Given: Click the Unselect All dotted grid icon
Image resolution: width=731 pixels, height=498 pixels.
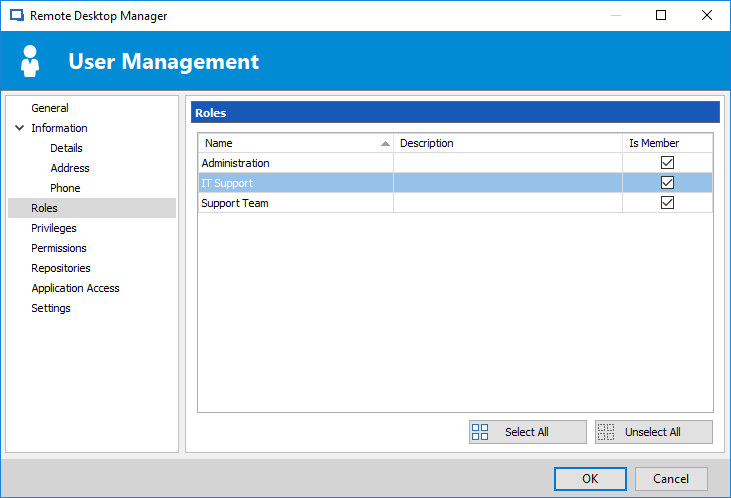Looking at the screenshot, I should [606, 432].
